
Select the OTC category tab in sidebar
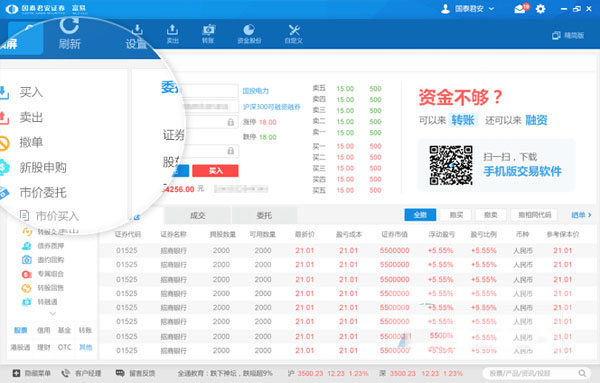click(x=64, y=347)
